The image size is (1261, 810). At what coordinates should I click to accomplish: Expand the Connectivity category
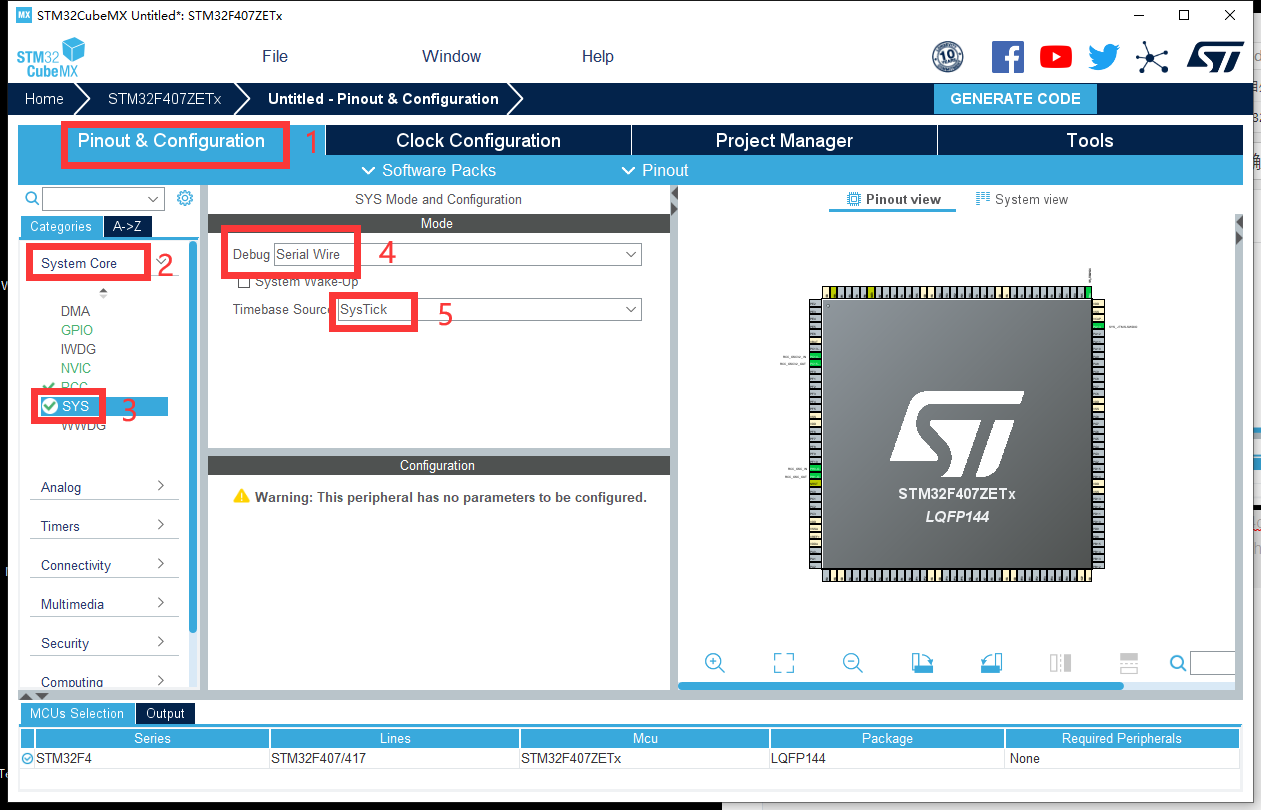point(104,565)
